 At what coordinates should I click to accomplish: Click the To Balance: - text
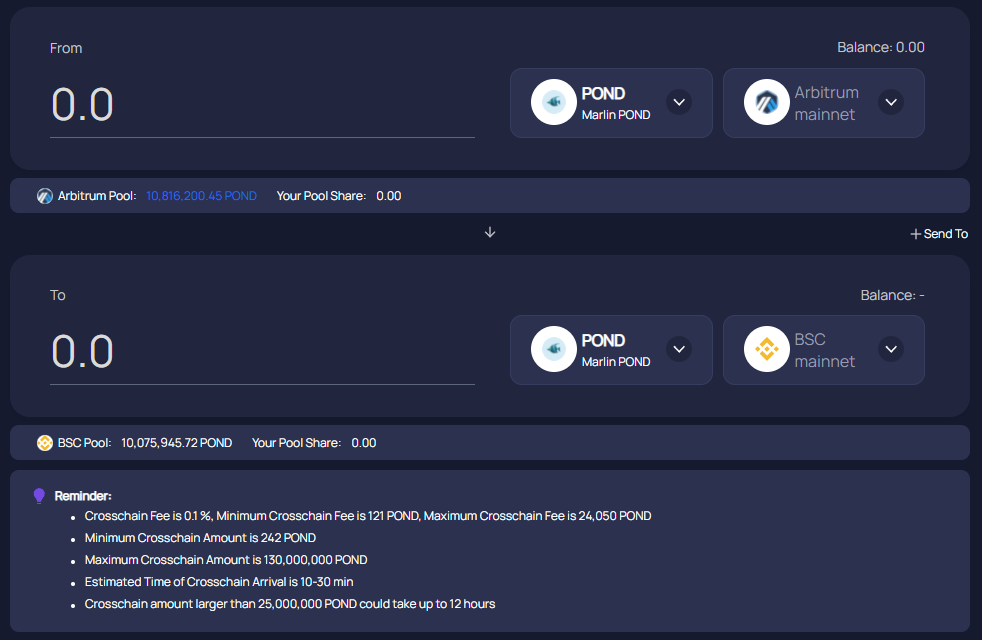(892, 295)
